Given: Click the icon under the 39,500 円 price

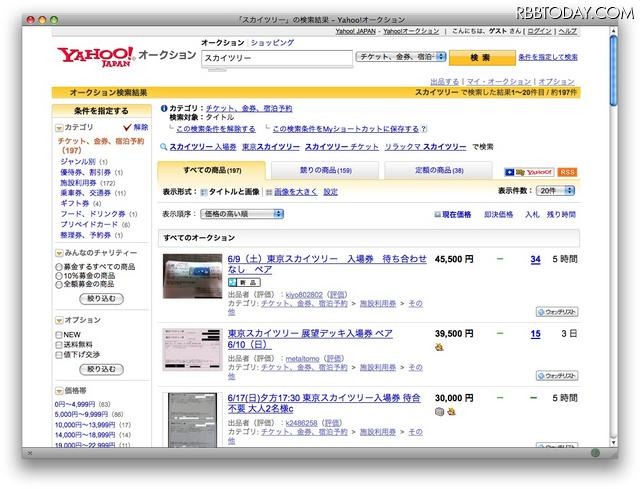Looking at the screenshot, I should point(439,347).
